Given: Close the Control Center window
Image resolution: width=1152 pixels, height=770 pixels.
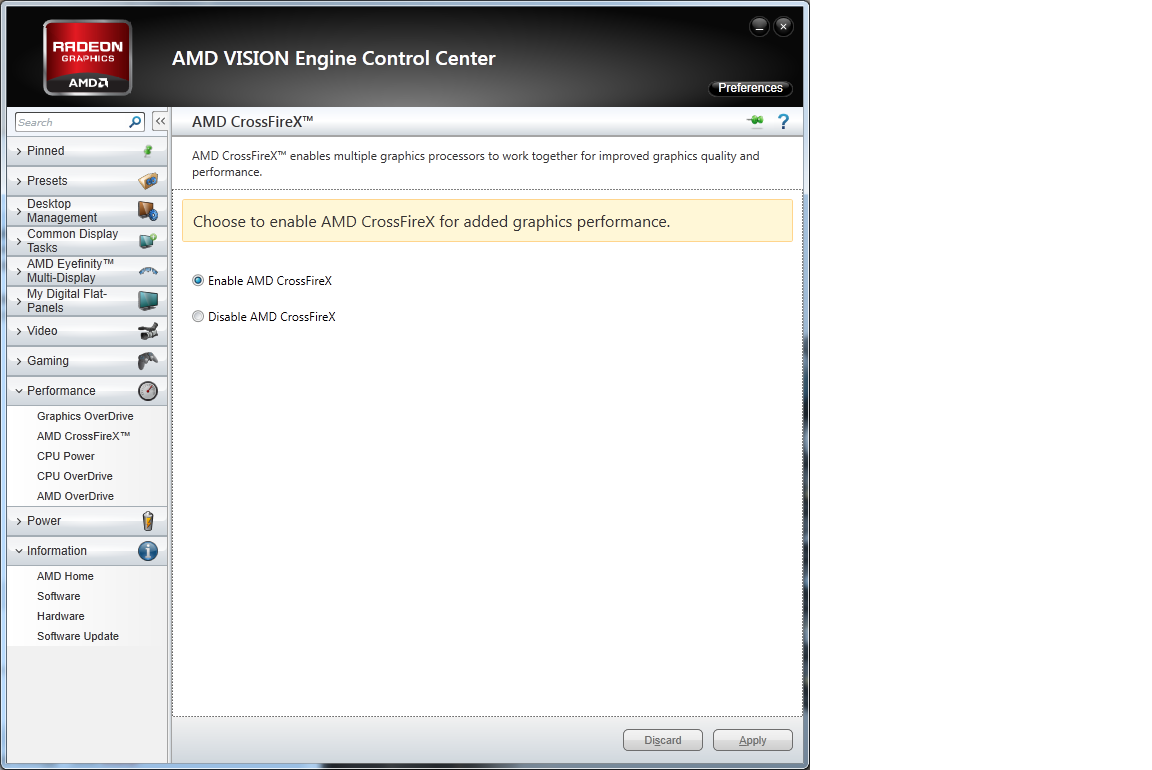Looking at the screenshot, I should click(x=783, y=26).
